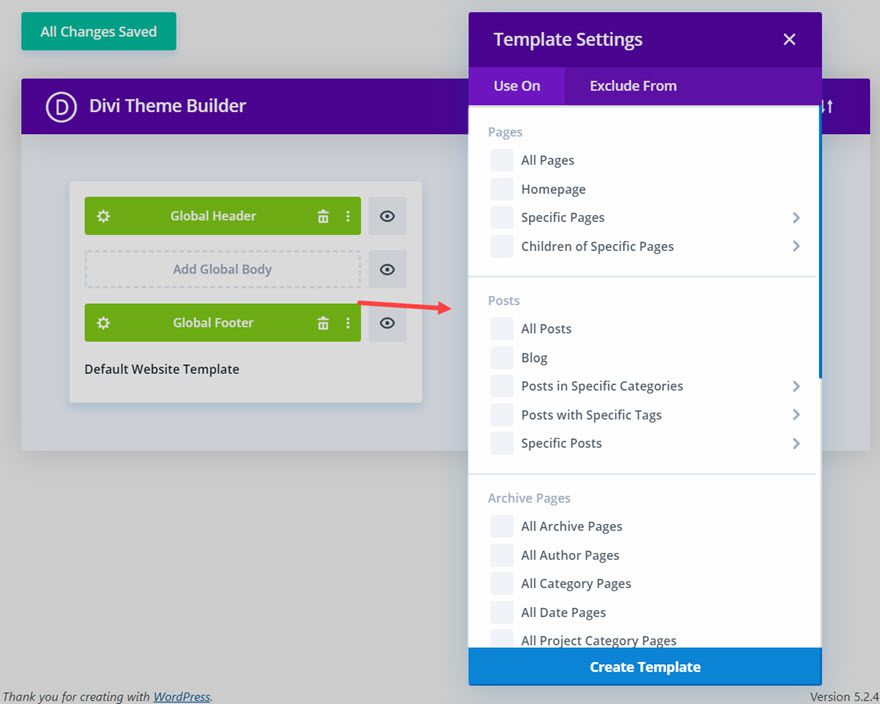This screenshot has width=880, height=704.
Task: Click the Divi logo icon
Action: [x=61, y=106]
